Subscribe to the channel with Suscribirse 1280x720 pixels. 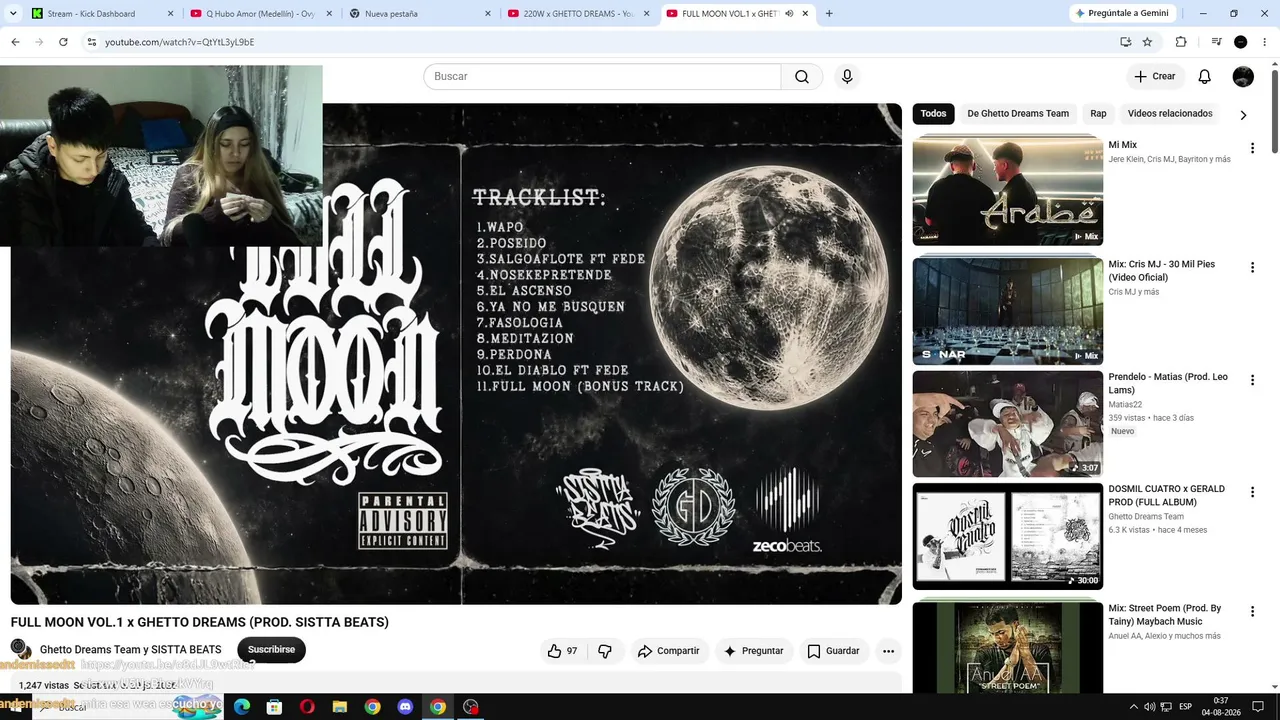[271, 650]
